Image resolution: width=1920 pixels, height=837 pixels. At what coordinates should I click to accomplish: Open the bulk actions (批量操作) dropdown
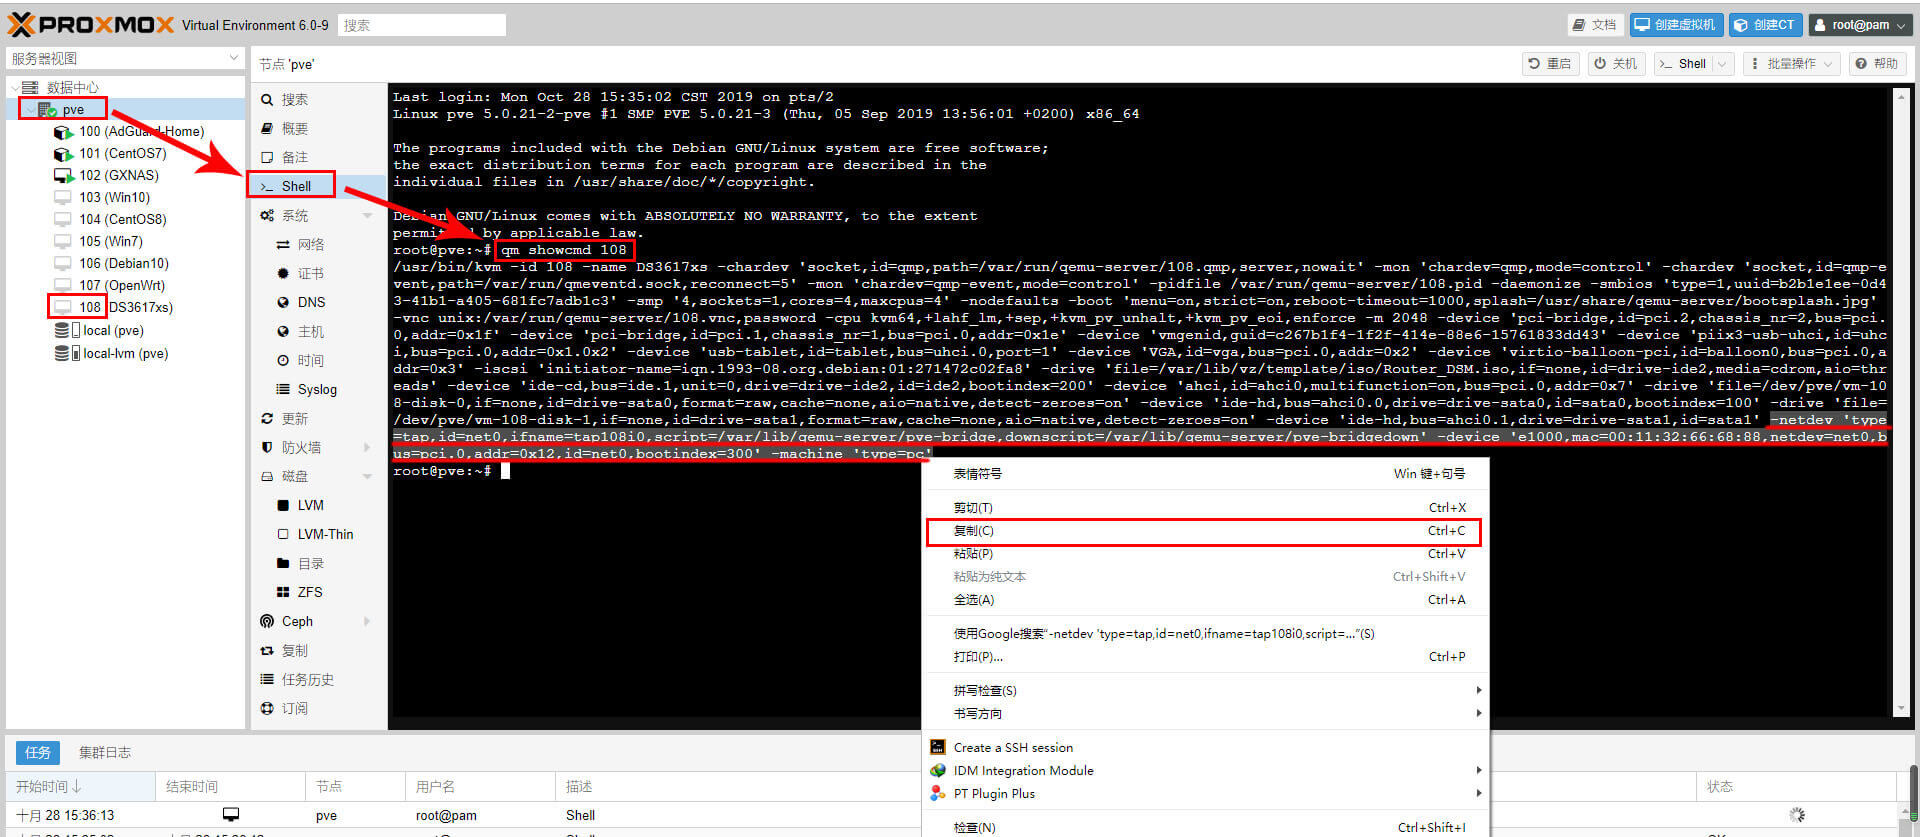click(1790, 64)
